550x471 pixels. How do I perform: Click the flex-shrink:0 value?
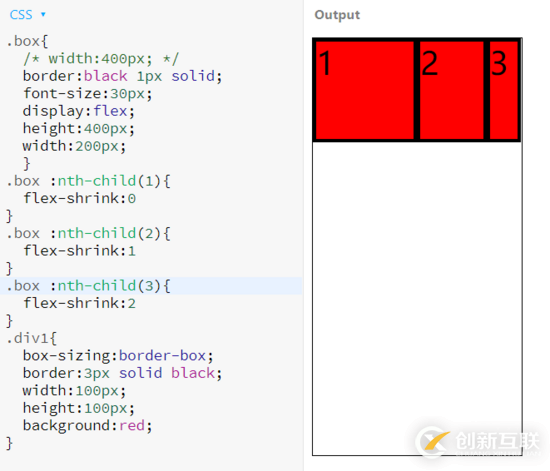pos(132,199)
